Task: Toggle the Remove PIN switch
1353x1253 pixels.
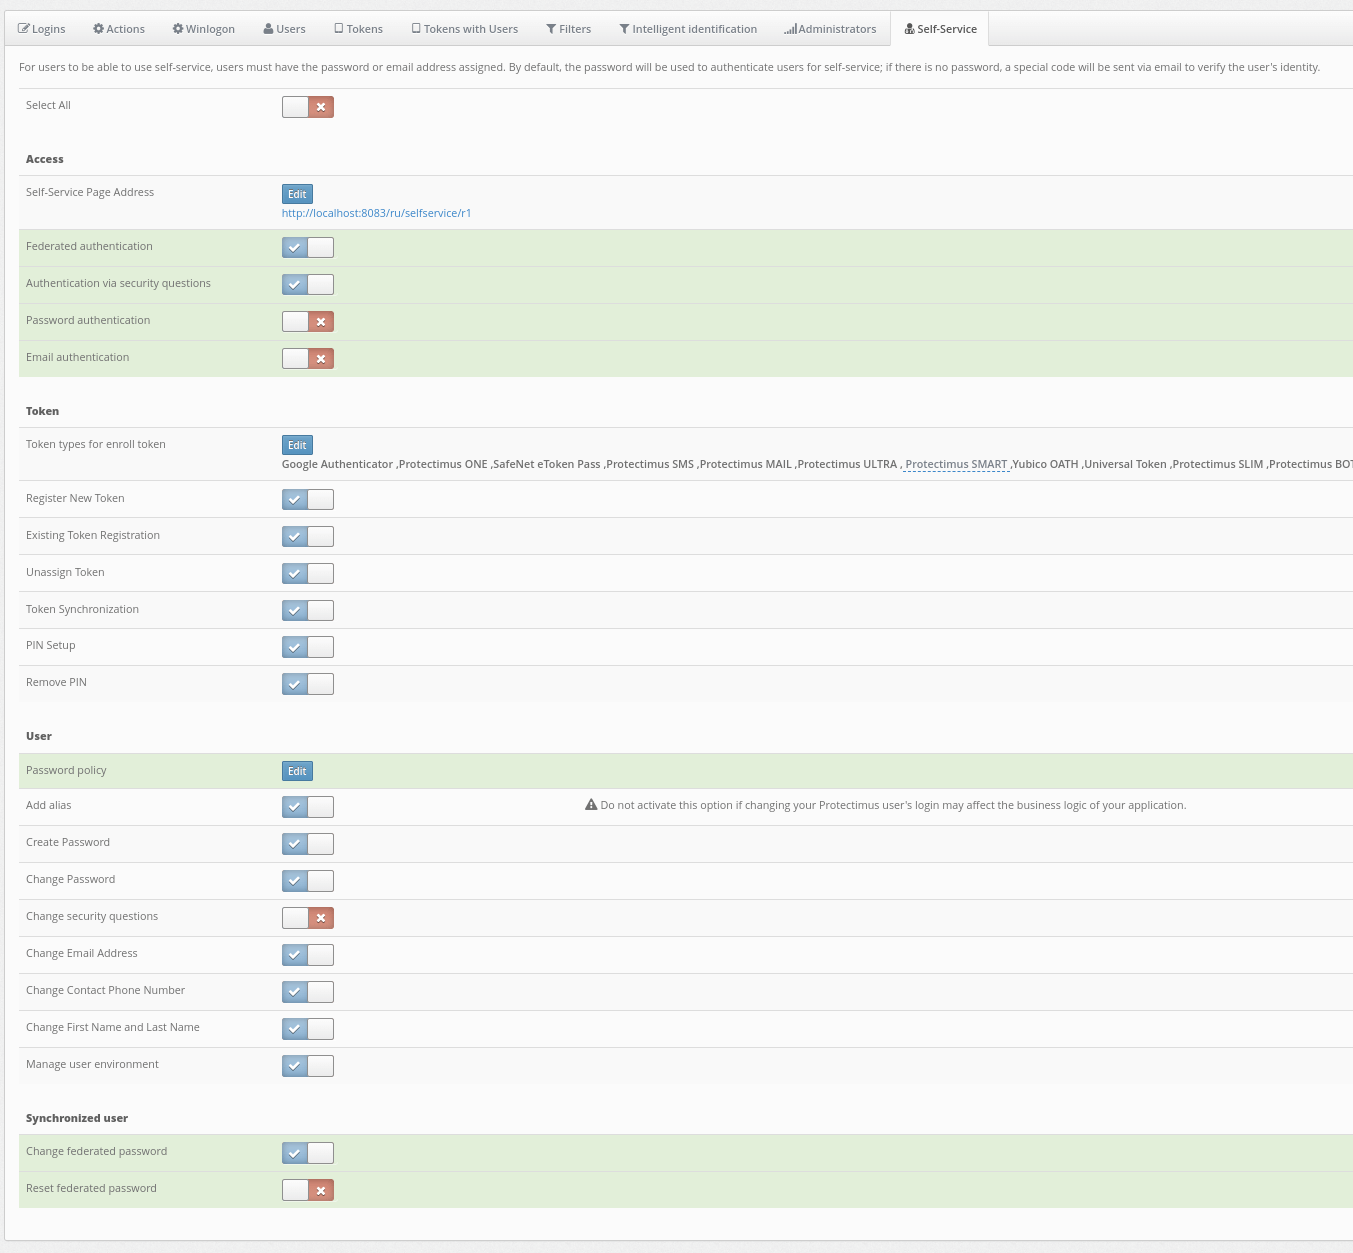Action: 308,685
